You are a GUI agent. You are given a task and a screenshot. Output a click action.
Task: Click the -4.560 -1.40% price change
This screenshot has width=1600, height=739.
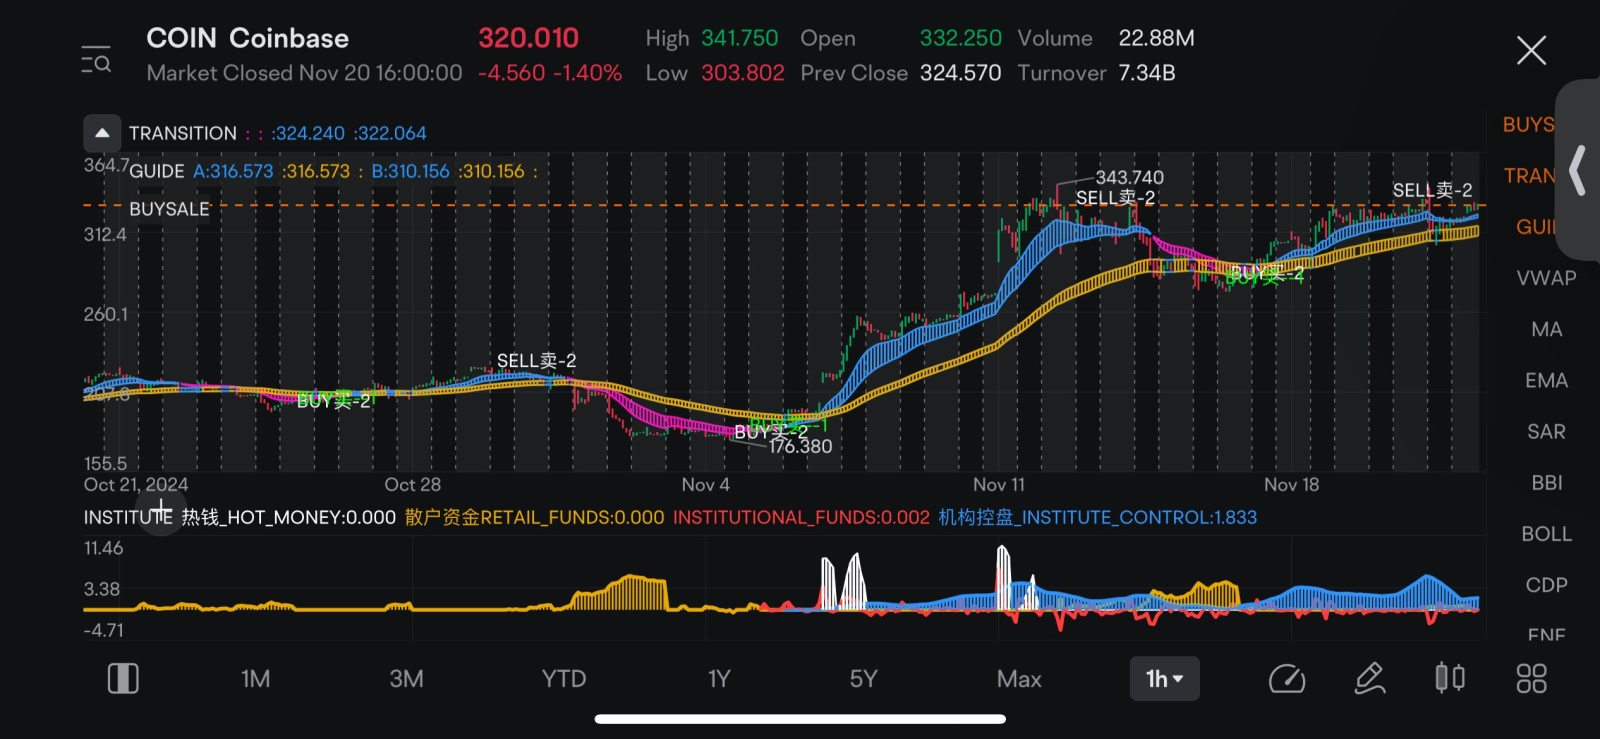(550, 73)
